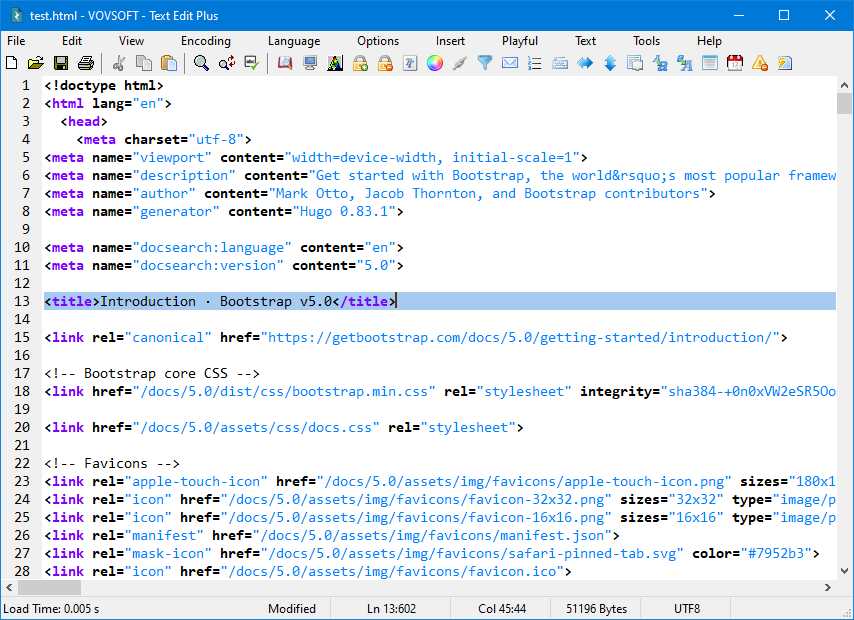This screenshot has width=854, height=620.
Task: Click the vertical scrollbar down arrow
Action: 844,571
